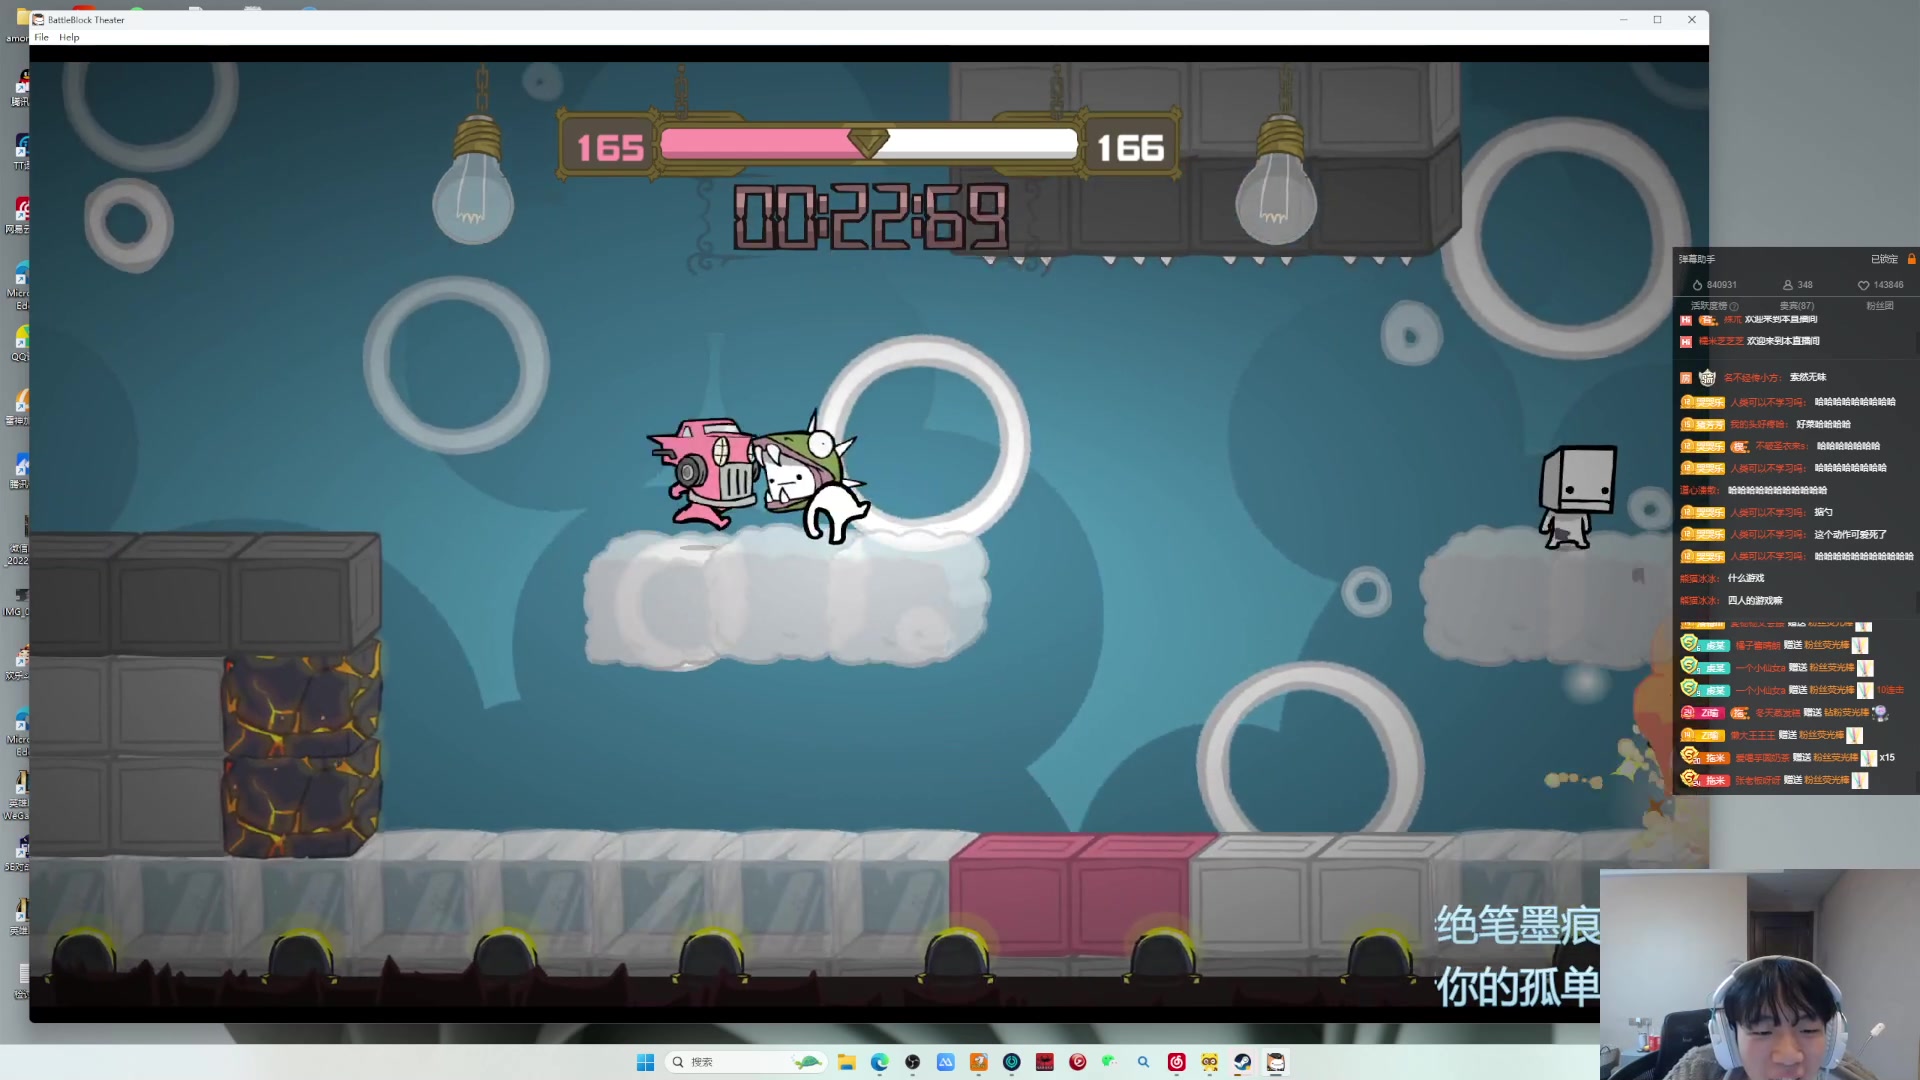Open the Windows Start menu
The image size is (1920, 1080).
(x=645, y=1062)
